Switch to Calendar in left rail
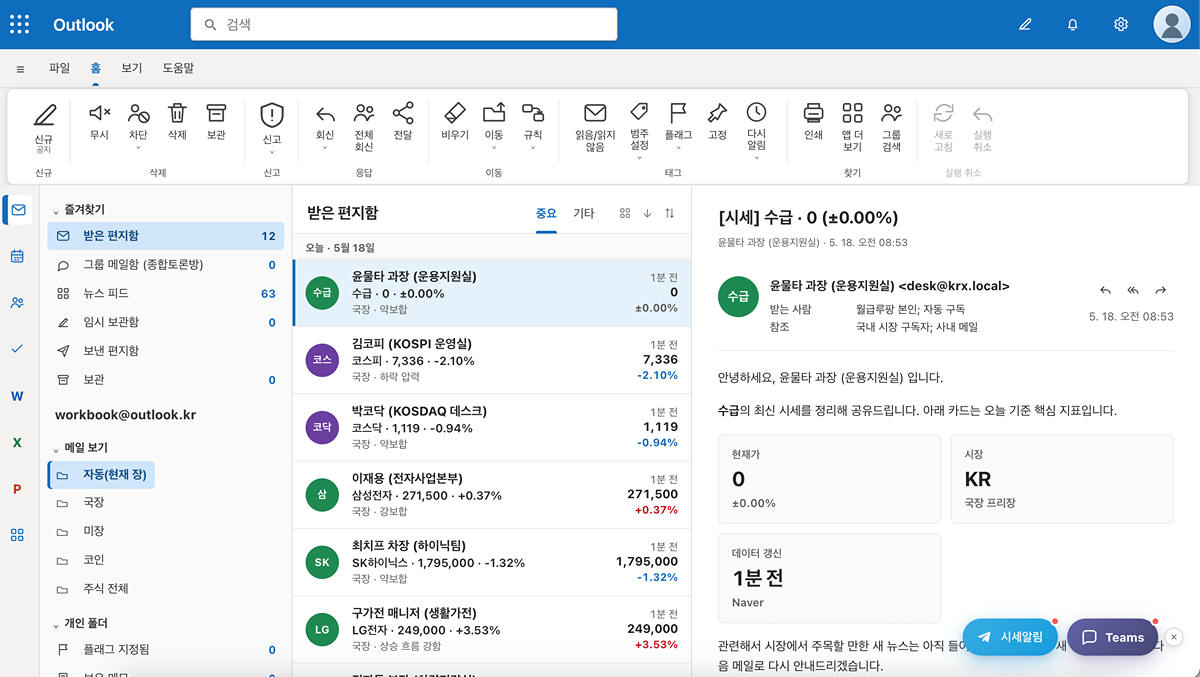 tap(17, 256)
